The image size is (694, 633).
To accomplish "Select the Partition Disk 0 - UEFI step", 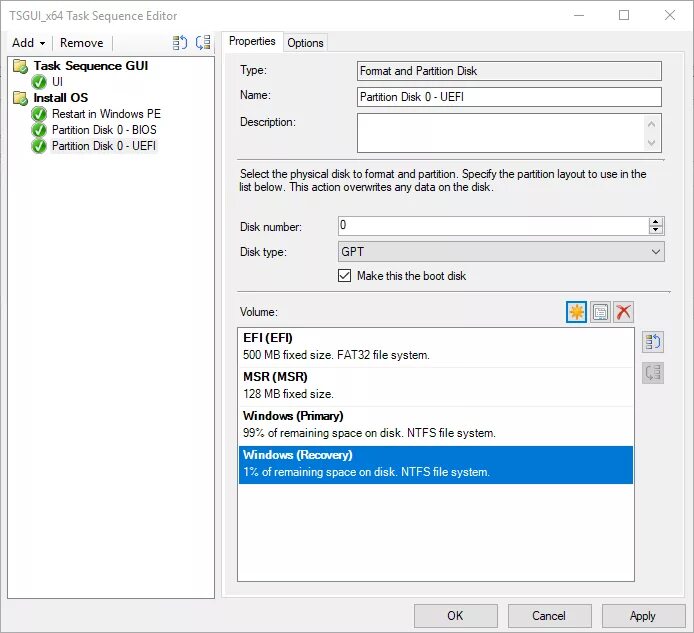I will 104,146.
